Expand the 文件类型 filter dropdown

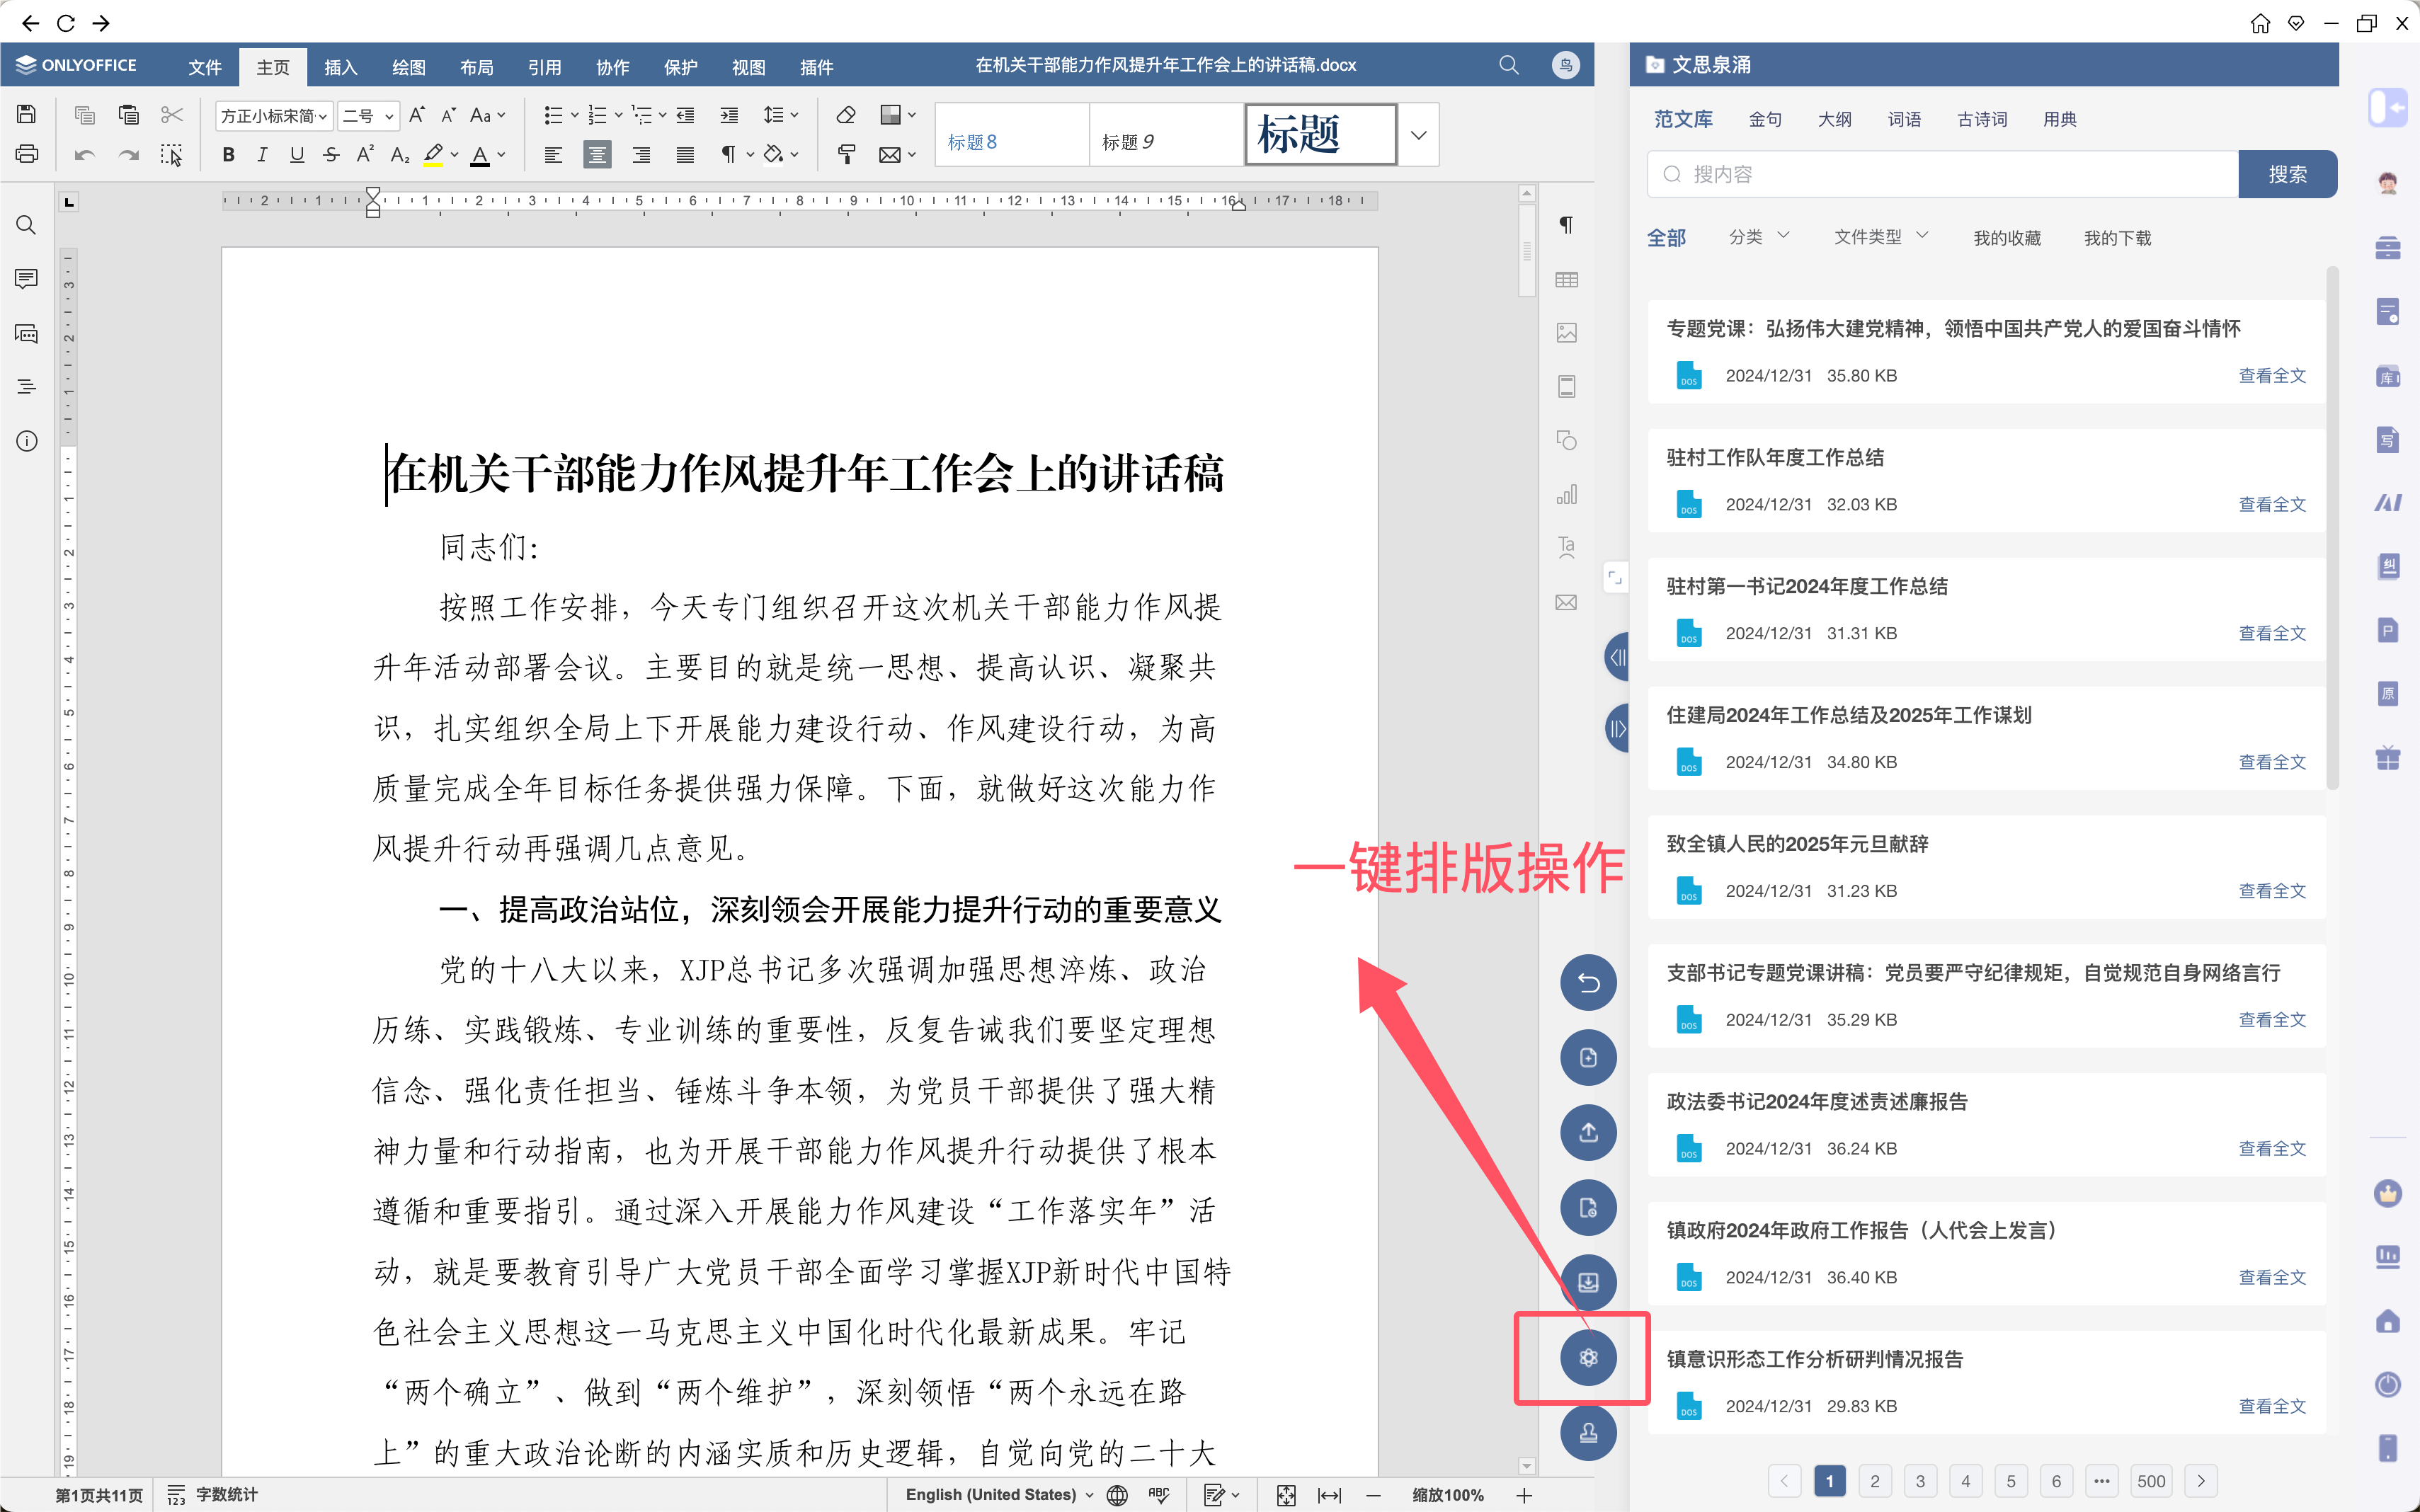click(x=1881, y=237)
